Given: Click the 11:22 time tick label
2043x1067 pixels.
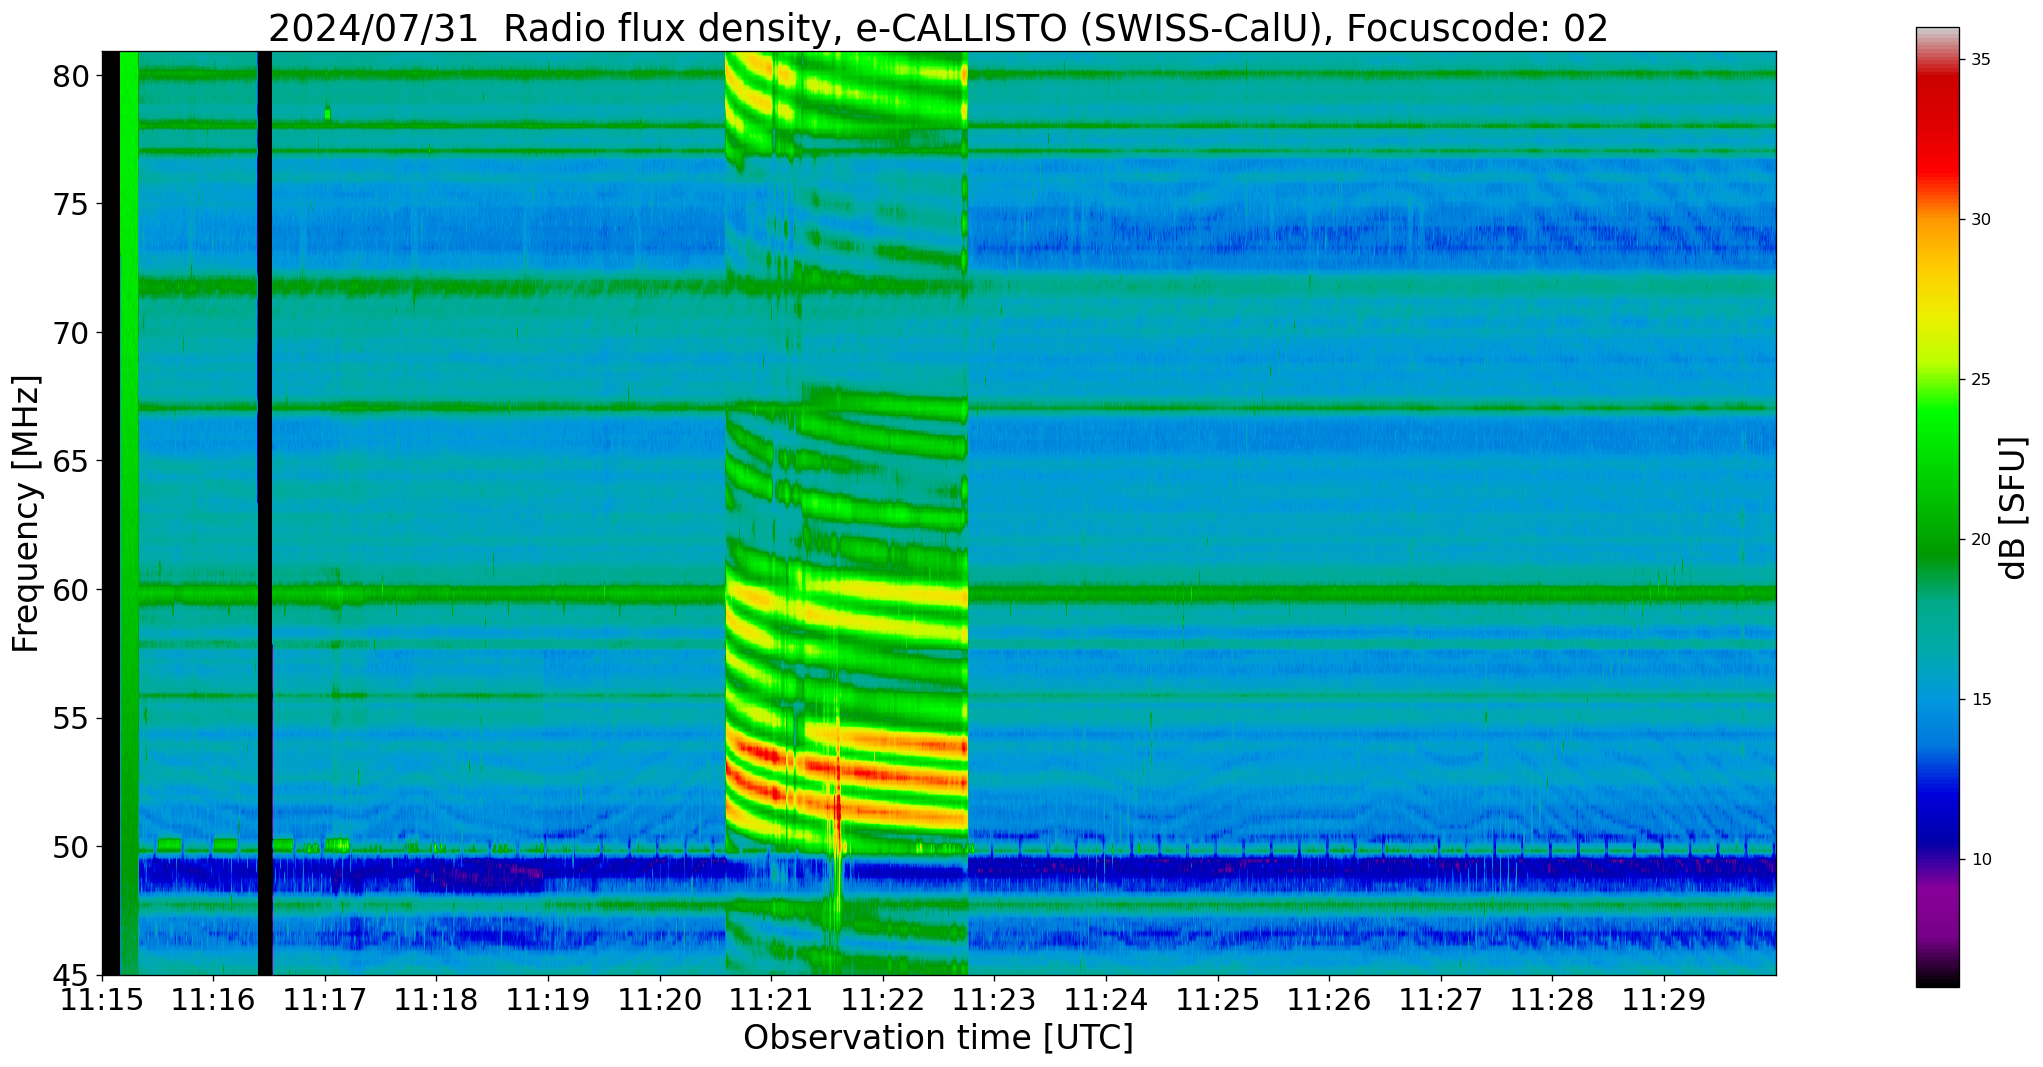Looking at the screenshot, I should pyautogui.click(x=882, y=1000).
